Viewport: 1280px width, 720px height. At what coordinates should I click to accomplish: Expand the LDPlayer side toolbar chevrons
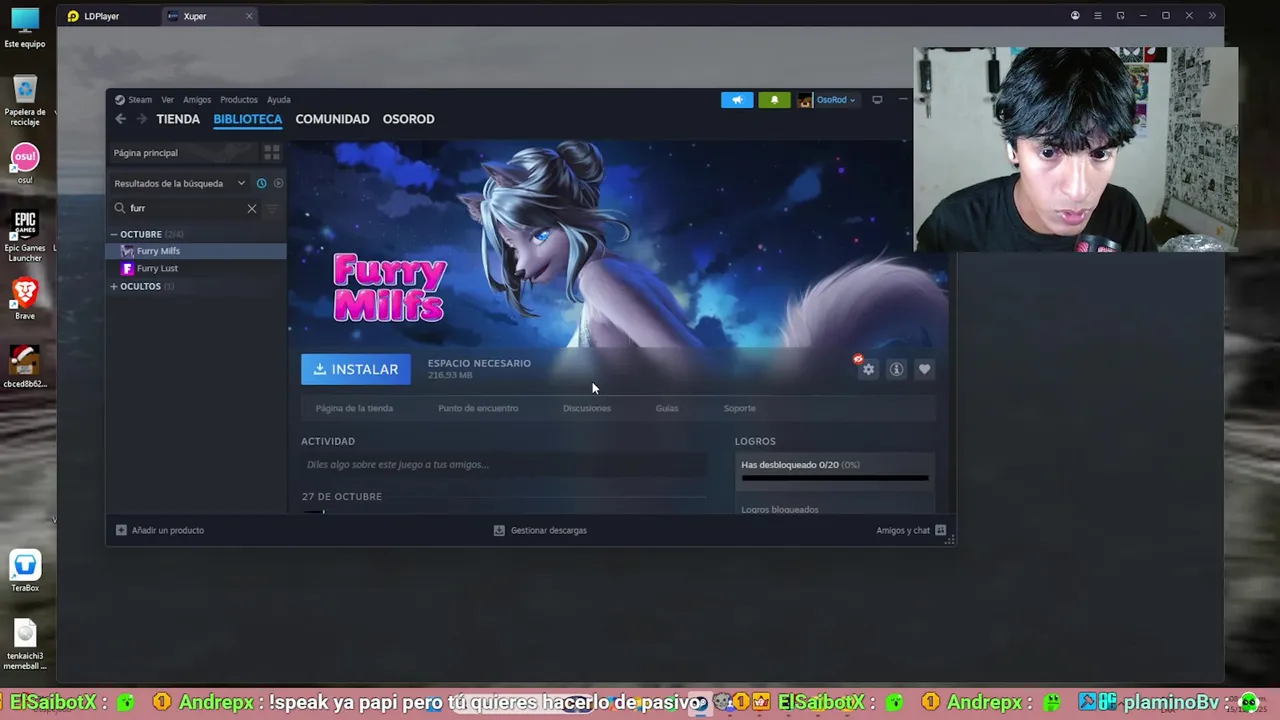1212,16
